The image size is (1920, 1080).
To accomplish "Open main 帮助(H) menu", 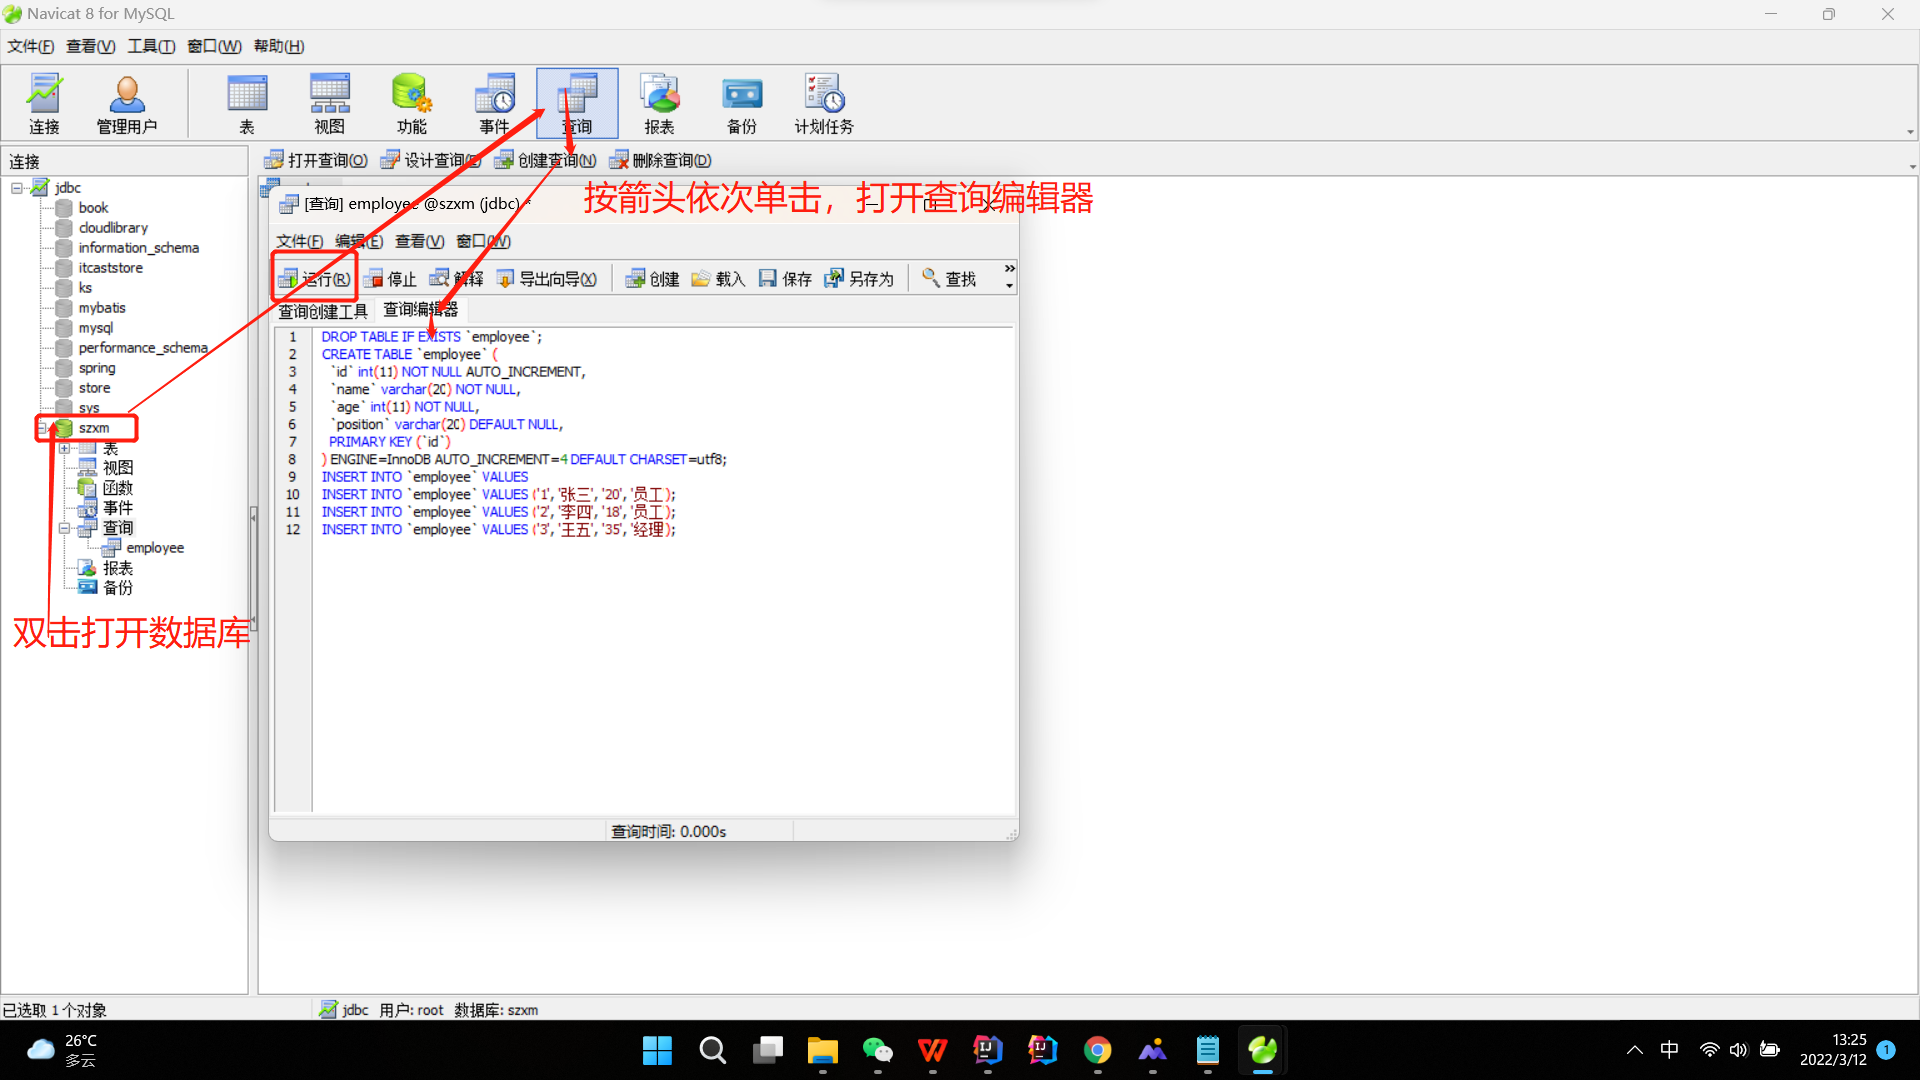I will pyautogui.click(x=279, y=46).
